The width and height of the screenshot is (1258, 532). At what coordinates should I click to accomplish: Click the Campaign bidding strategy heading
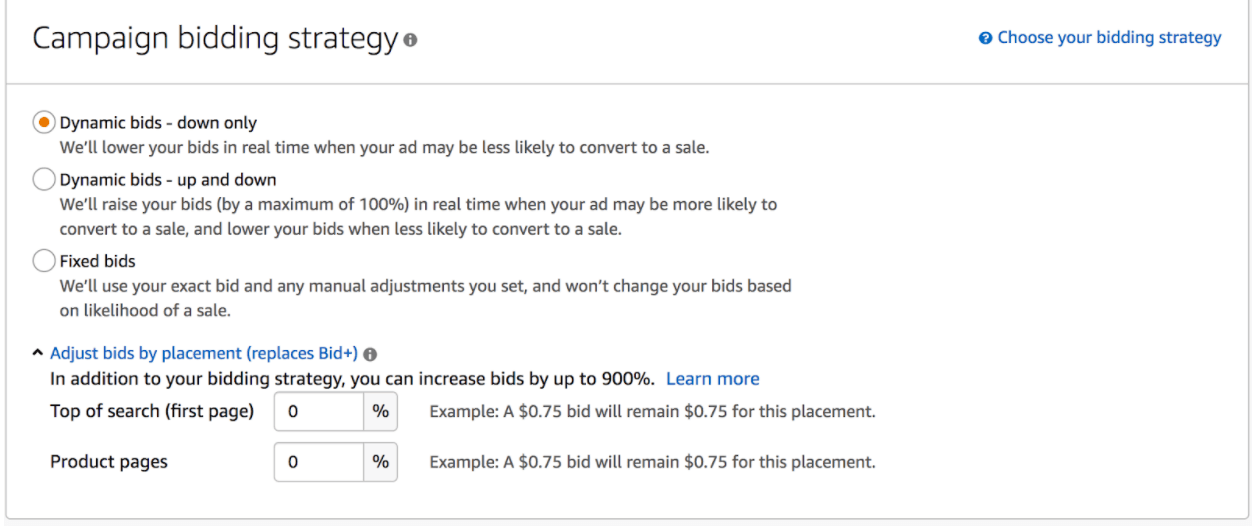coord(215,39)
